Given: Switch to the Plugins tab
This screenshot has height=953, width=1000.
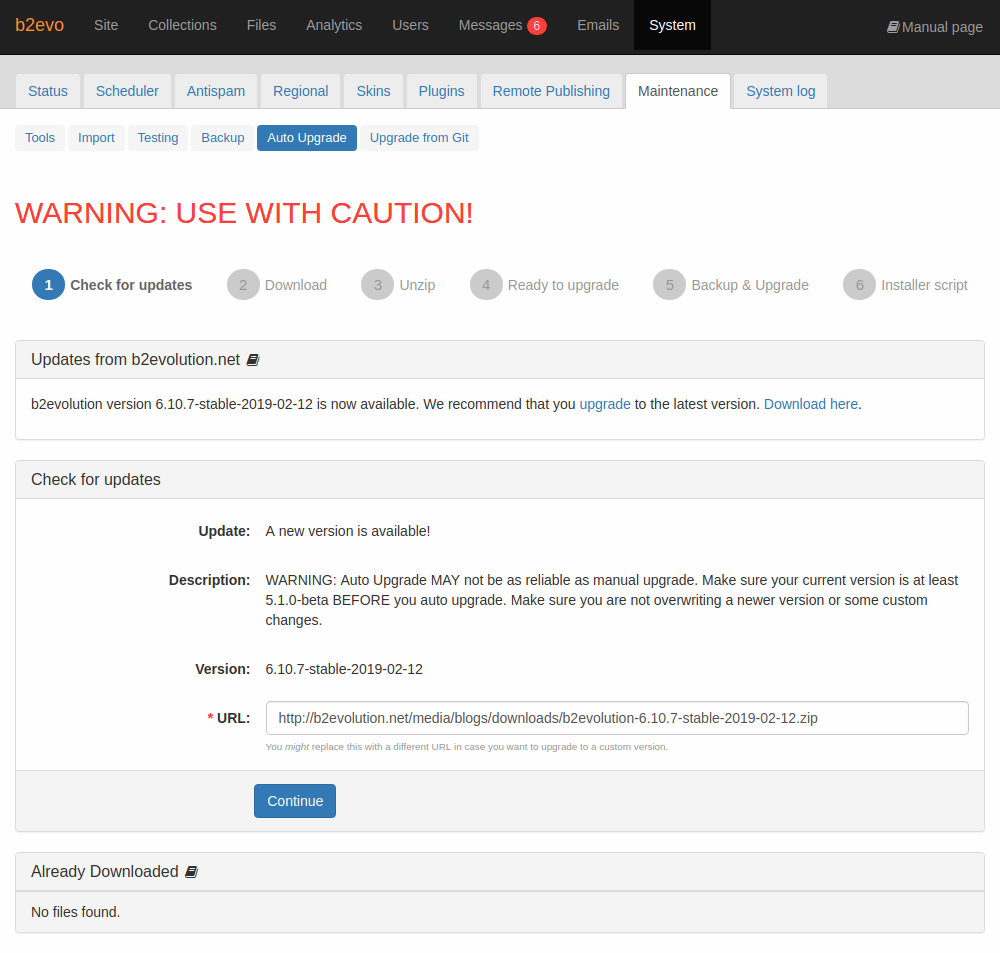Looking at the screenshot, I should point(441,91).
